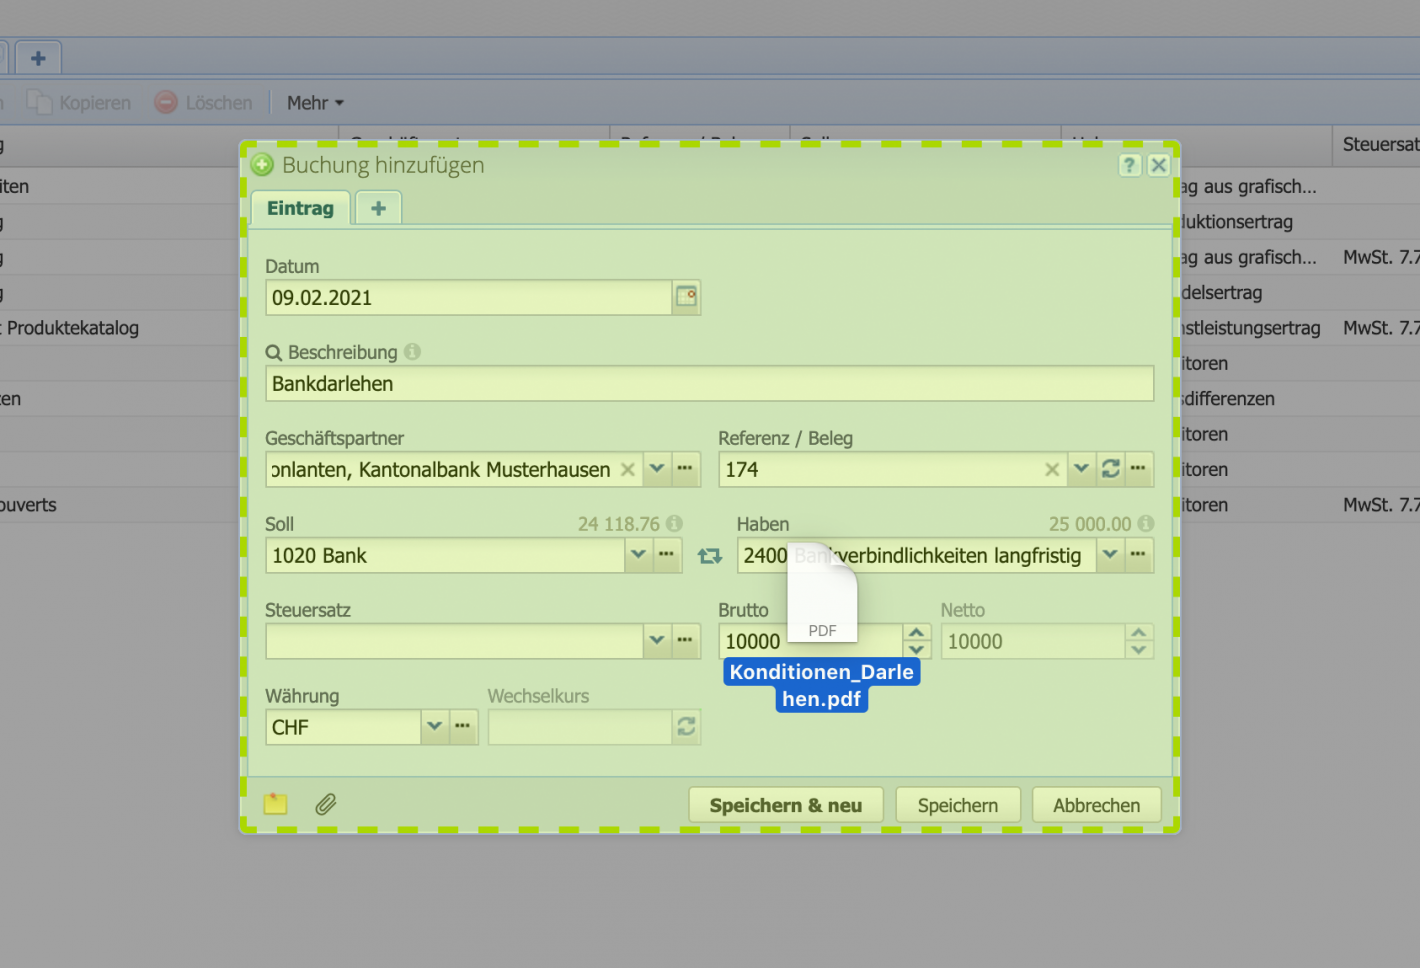Open the Währung currency dropdown
This screenshot has width=1420, height=968.
click(434, 727)
